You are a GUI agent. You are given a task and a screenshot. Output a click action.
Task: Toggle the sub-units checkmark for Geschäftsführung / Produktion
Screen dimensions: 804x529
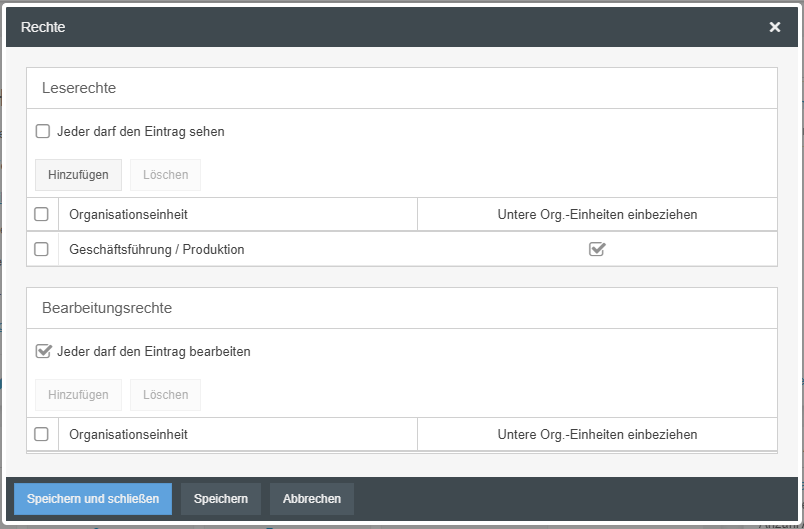(x=597, y=249)
